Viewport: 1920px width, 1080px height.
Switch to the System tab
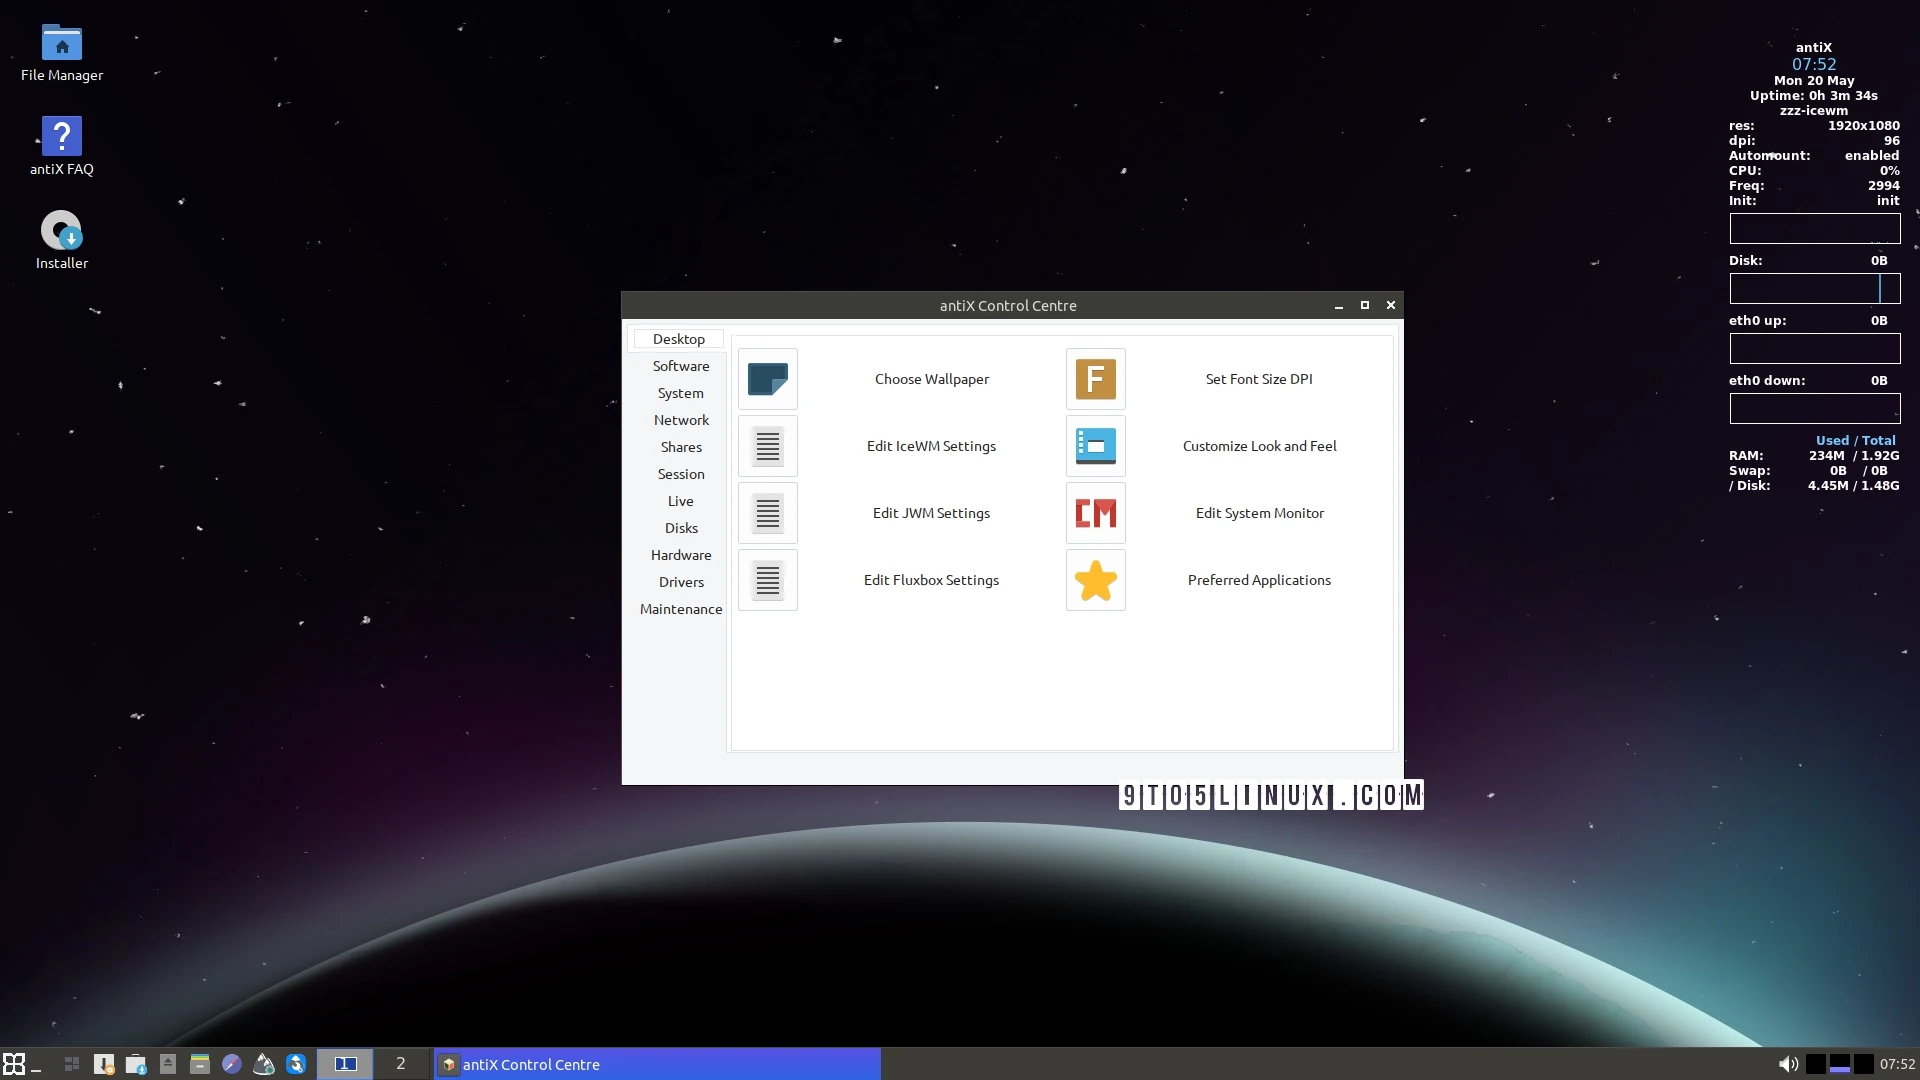coord(680,393)
